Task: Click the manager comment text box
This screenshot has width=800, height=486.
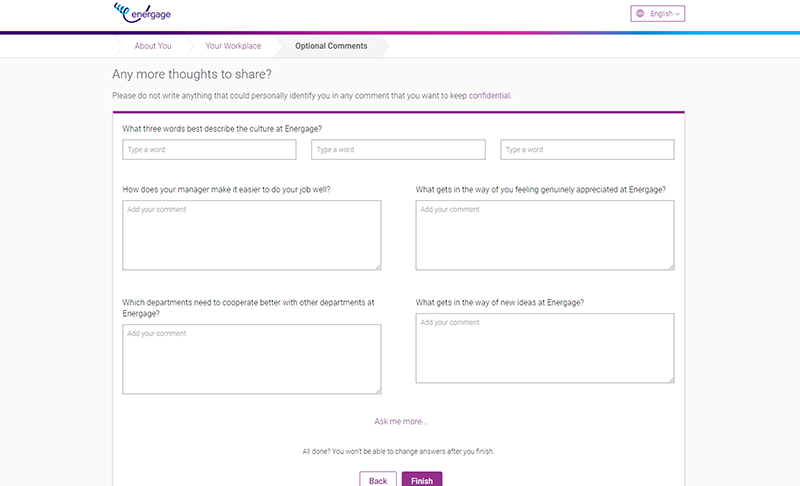Action: [x=252, y=235]
